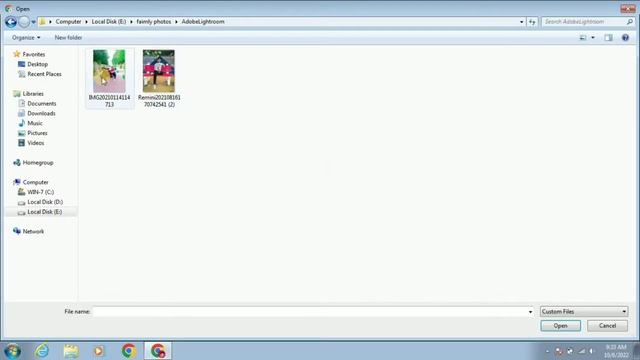Select Local Disk (E:) in breadcrumb path
This screenshot has width=640, height=360.
[109, 22]
